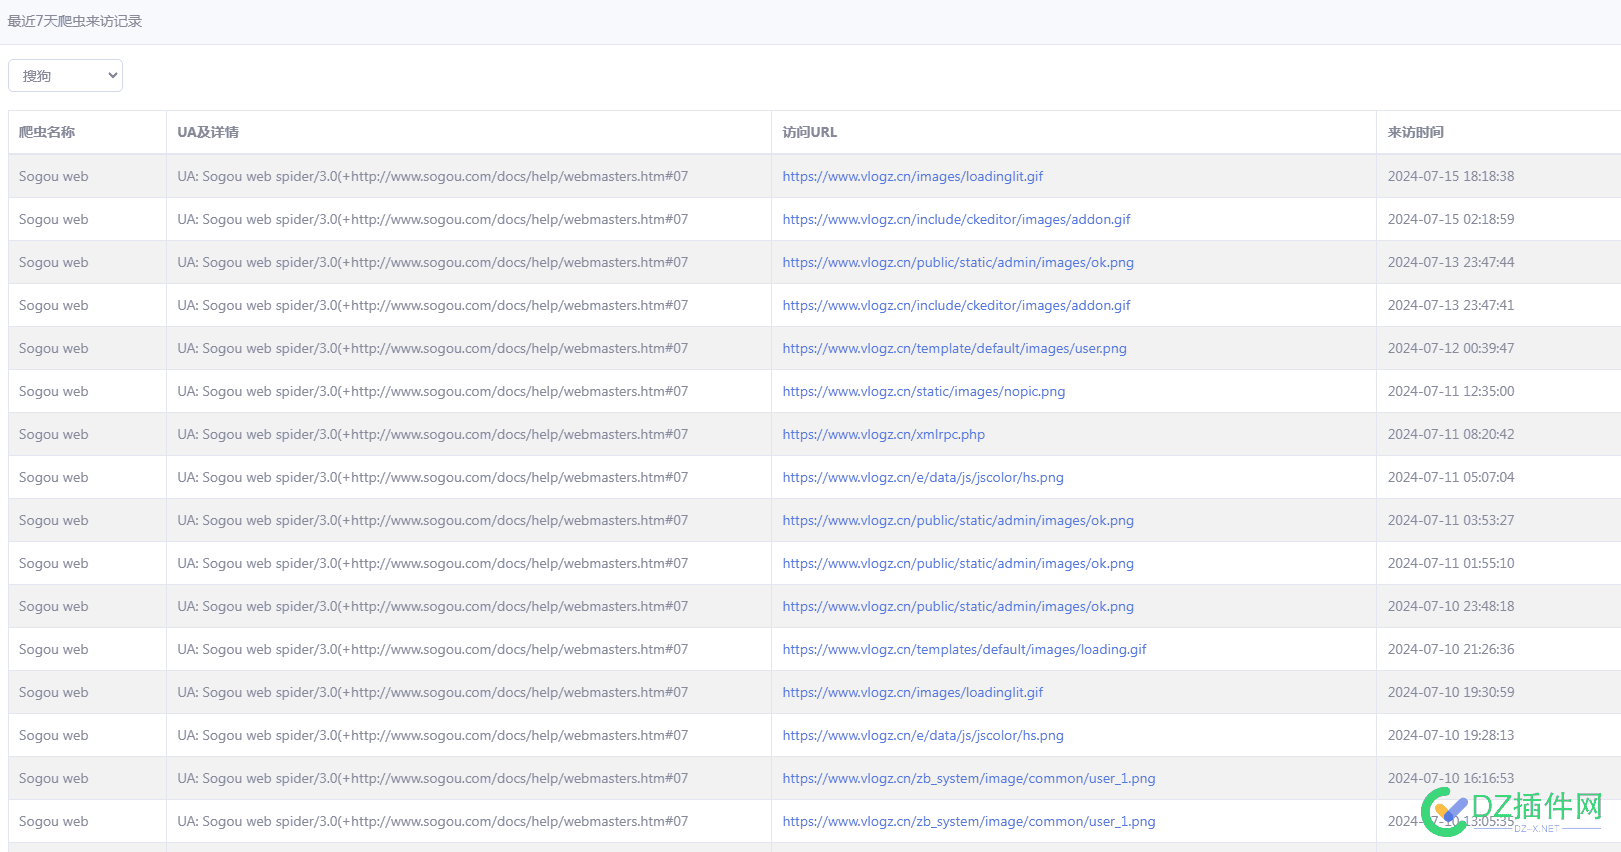Open the addon.gif link visited 2024-07-13 23:47:41

pos(956,305)
